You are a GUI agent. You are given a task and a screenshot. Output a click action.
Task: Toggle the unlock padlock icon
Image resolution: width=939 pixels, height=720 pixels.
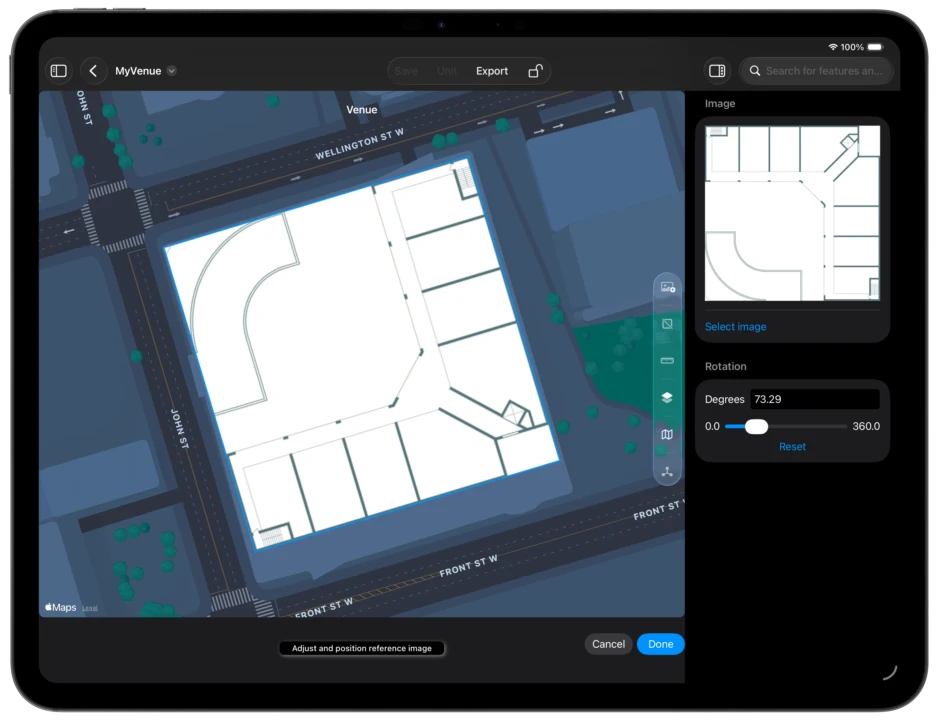[535, 71]
